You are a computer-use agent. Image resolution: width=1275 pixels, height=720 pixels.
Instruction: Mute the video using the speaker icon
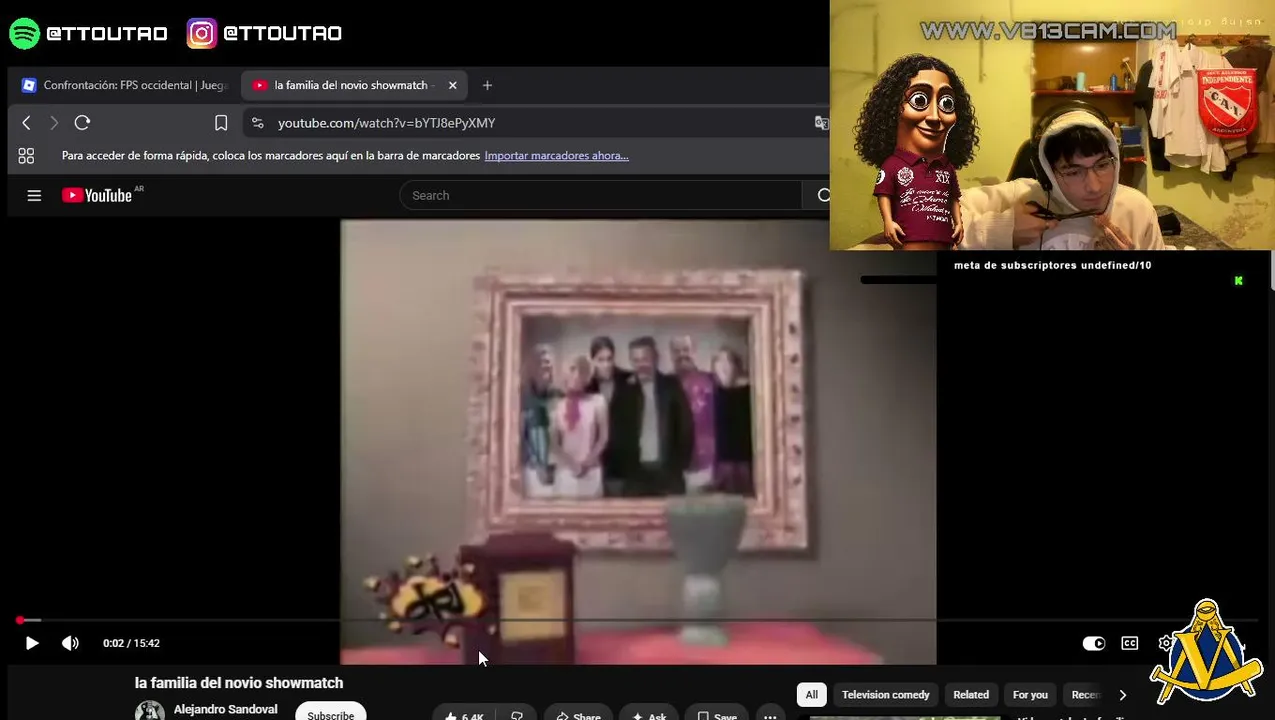[70, 643]
